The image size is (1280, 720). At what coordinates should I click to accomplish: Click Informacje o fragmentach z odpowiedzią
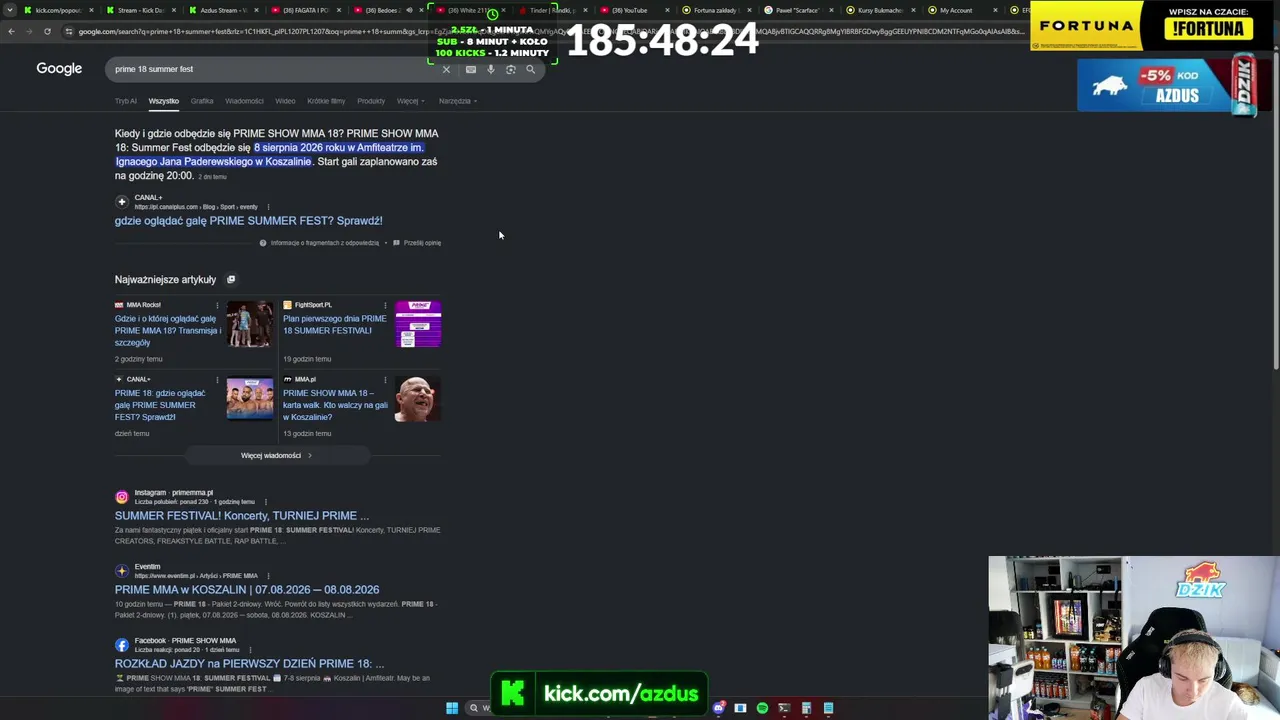(x=319, y=243)
